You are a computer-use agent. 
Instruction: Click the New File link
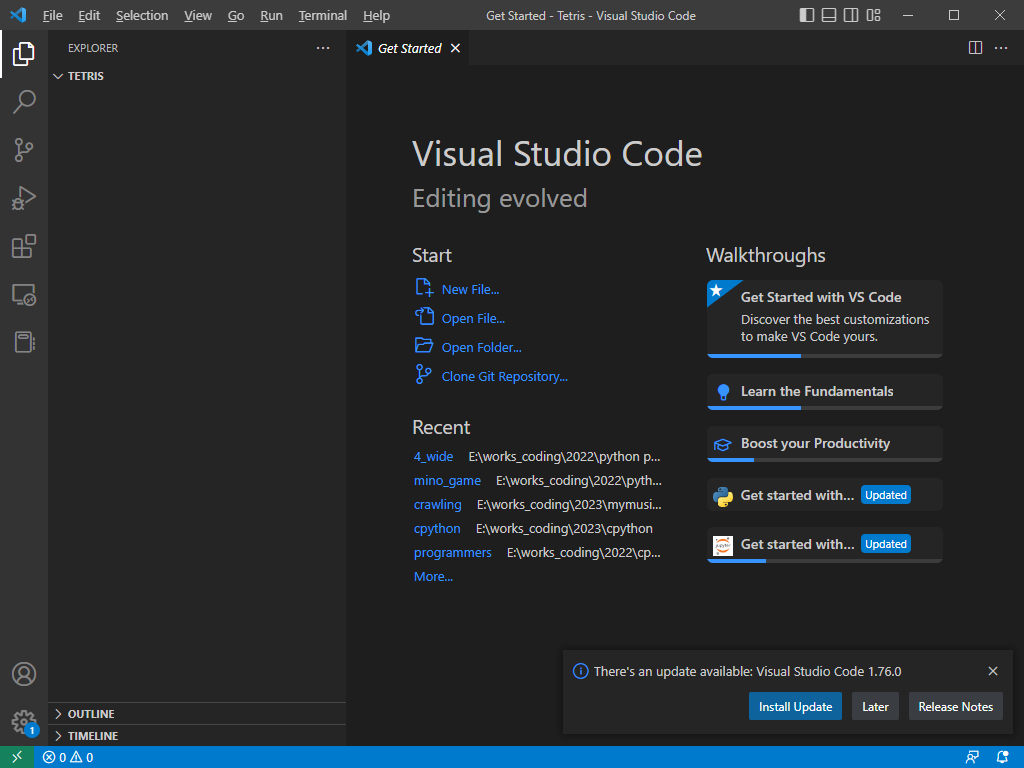[x=470, y=289]
